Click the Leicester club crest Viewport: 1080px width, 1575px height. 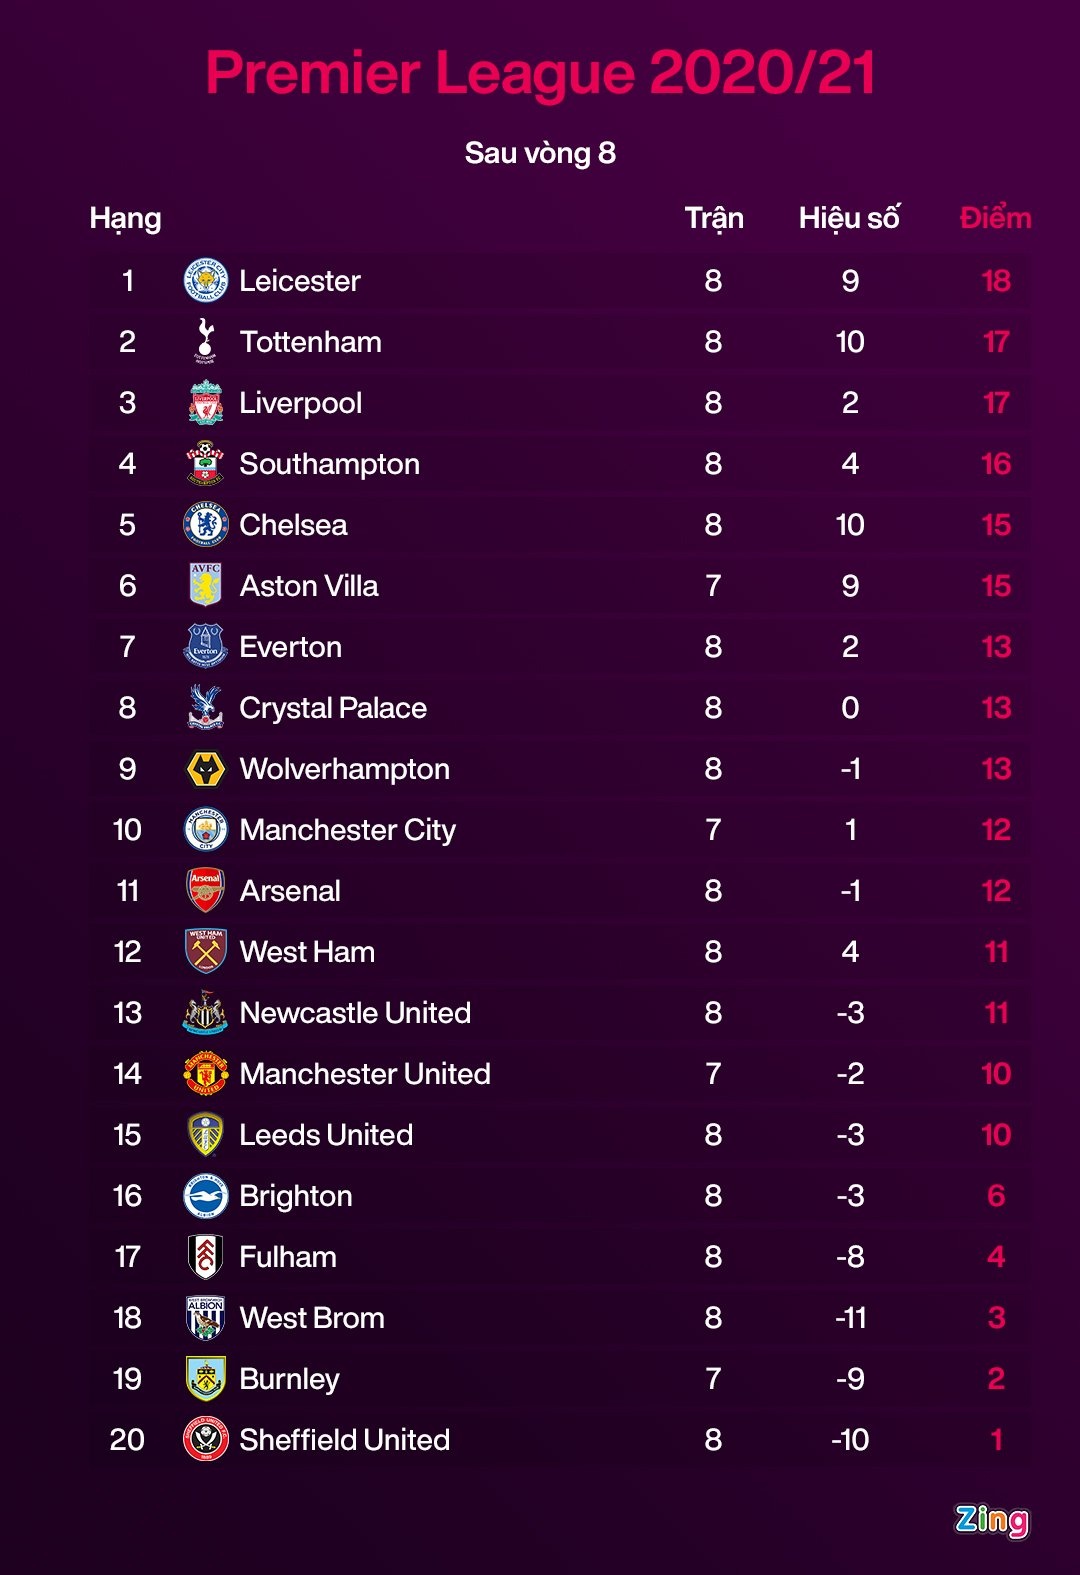pyautogui.click(x=206, y=281)
